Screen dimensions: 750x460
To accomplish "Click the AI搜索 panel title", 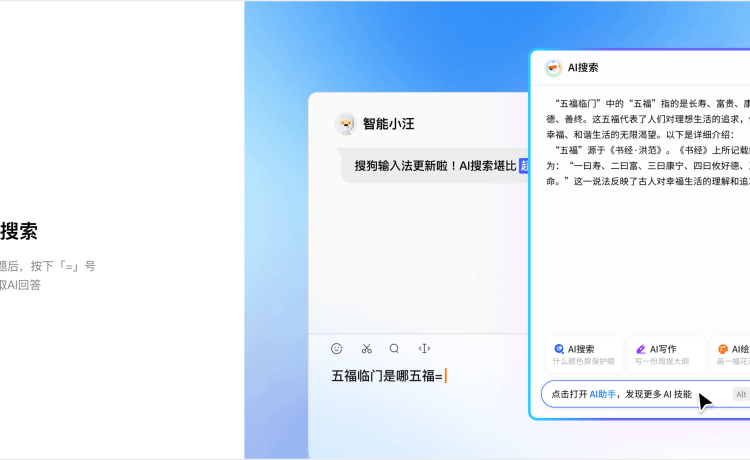I will (583, 68).
